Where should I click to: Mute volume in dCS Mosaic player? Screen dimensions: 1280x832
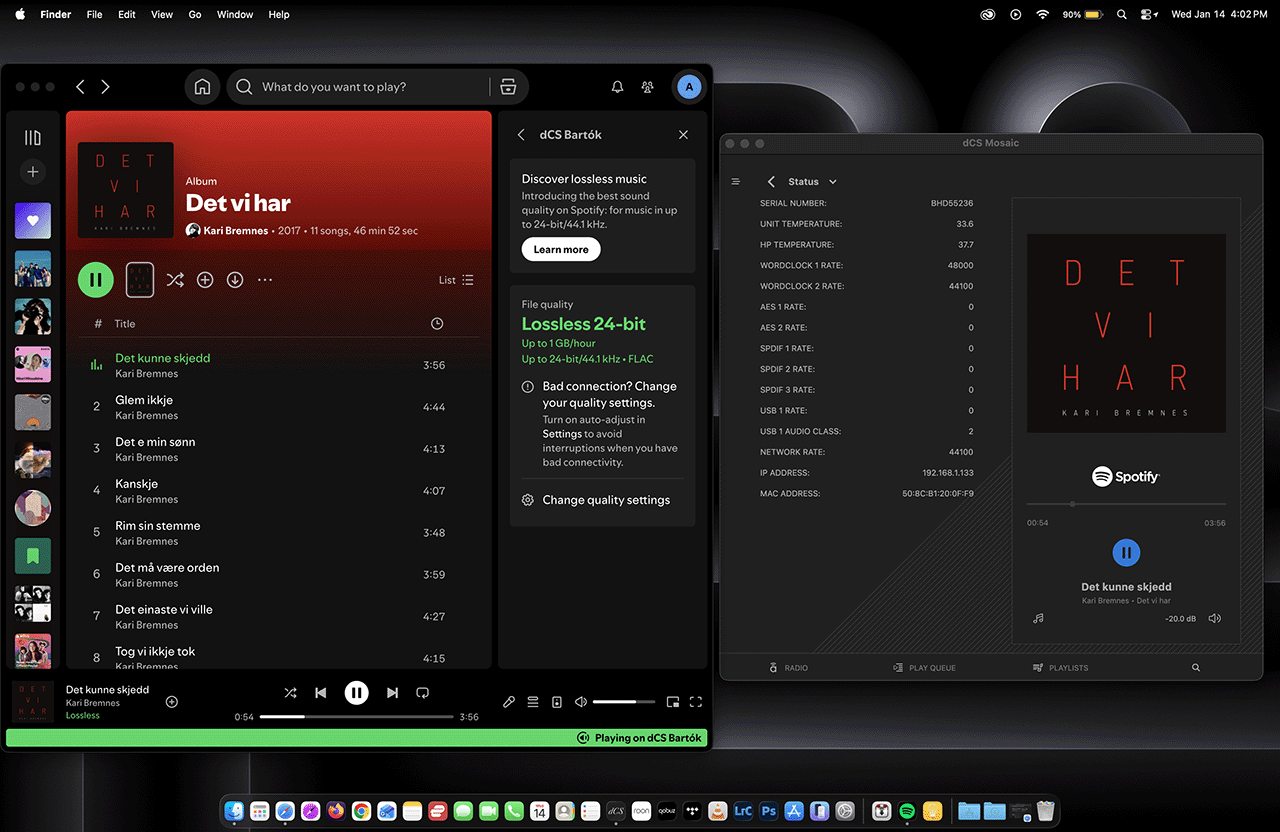click(x=1214, y=618)
